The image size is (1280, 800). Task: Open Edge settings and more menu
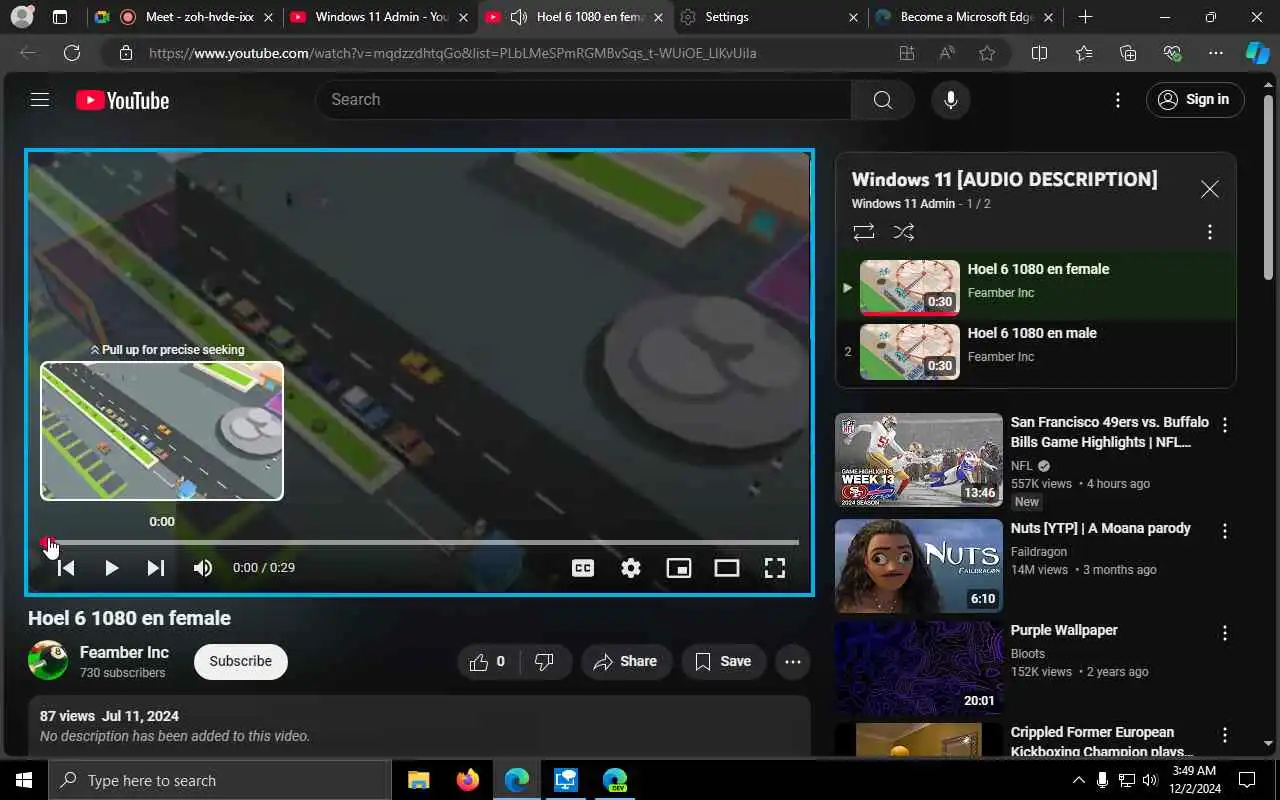click(x=1215, y=54)
